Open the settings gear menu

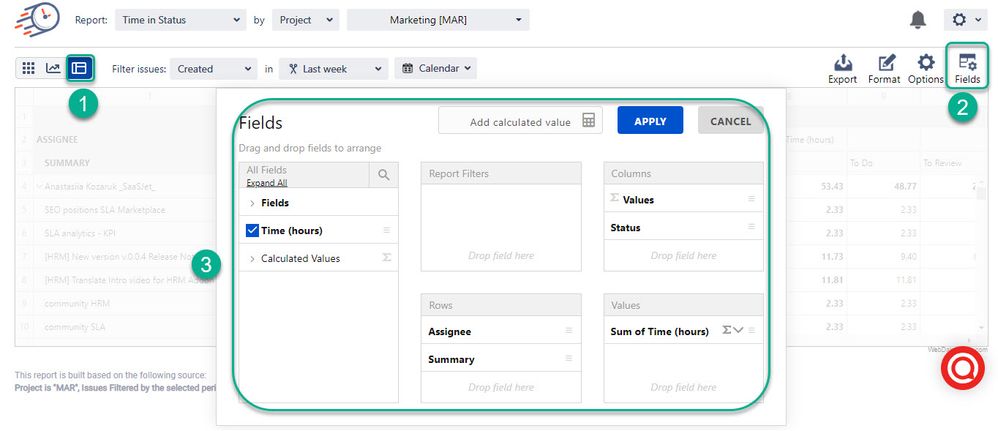tap(966, 20)
